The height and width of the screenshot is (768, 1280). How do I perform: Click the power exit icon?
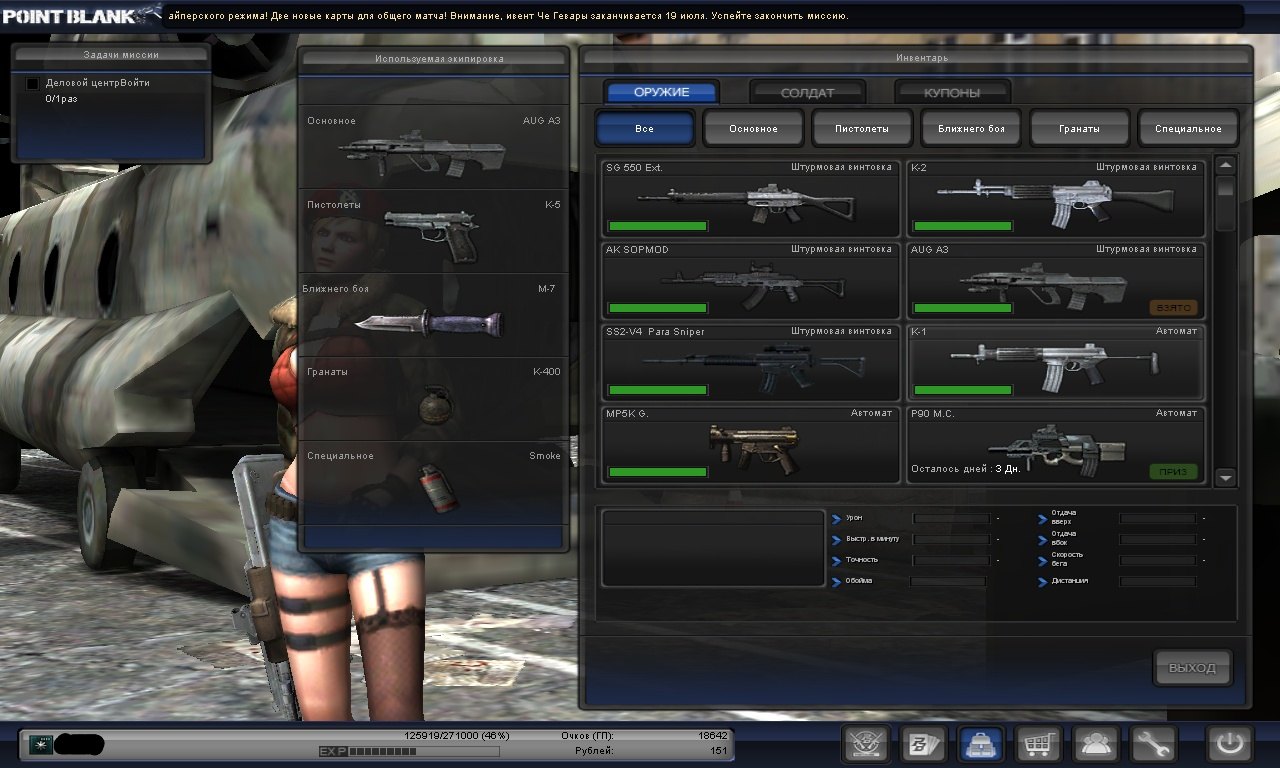(1229, 744)
